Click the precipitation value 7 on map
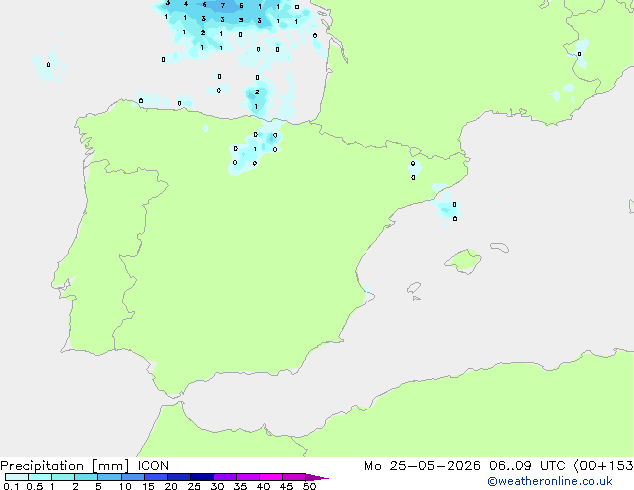 [223, 6]
